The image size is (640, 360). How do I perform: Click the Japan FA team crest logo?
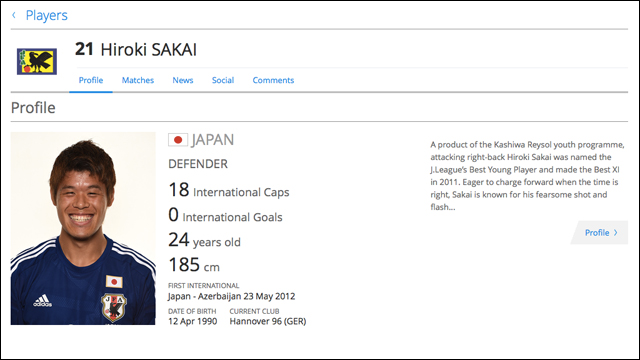[x=37, y=61]
